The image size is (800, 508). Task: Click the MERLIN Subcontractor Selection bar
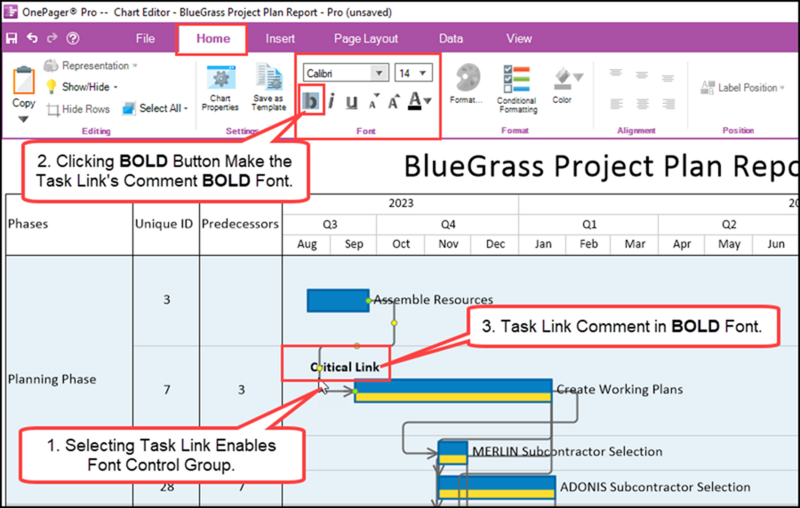[x=453, y=453]
